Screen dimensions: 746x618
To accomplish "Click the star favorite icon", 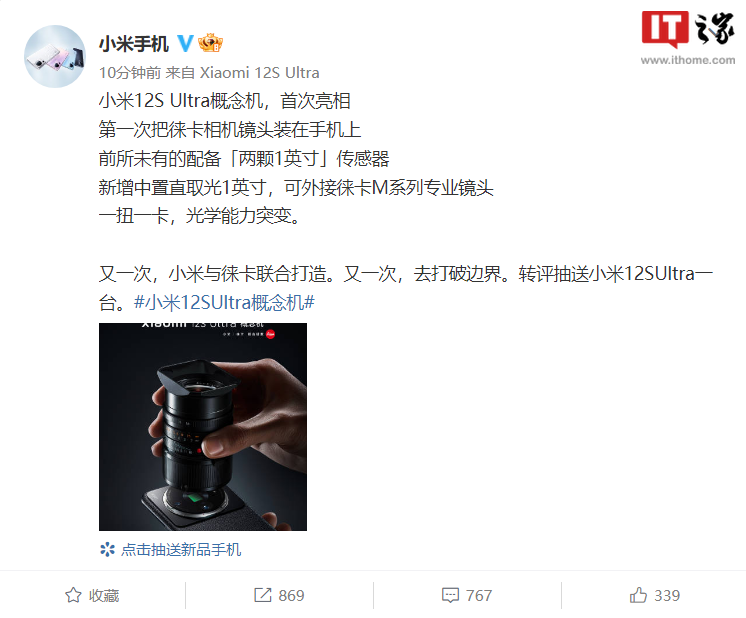I will pyautogui.click(x=73, y=595).
